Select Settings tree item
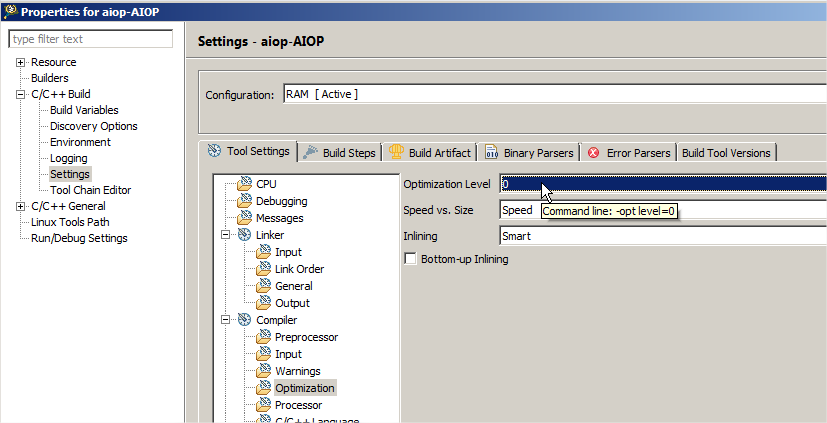827x423 pixels. (70, 174)
